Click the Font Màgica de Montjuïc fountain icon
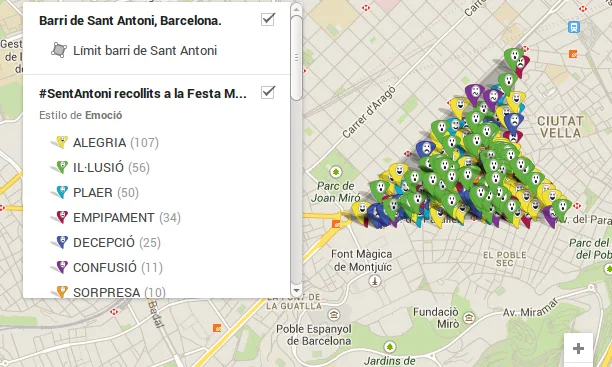Image resolution: width=612 pixels, height=367 pixels. tap(375, 280)
